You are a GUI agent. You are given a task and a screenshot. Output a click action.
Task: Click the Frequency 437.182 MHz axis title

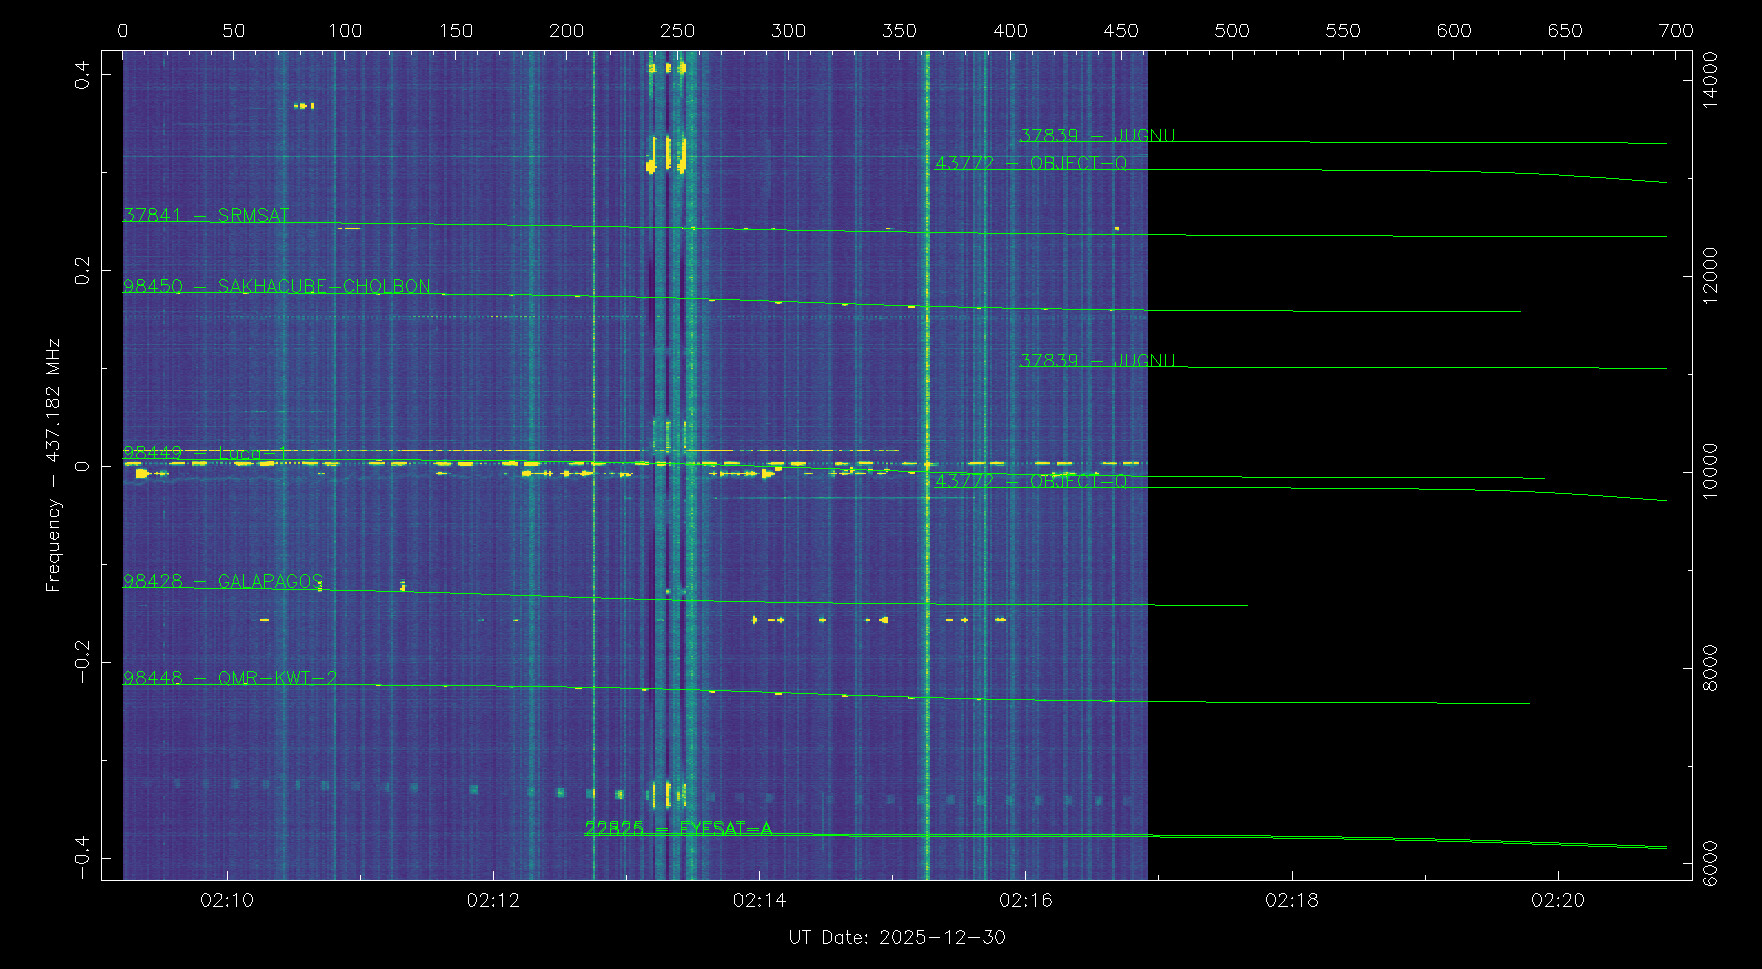53,465
